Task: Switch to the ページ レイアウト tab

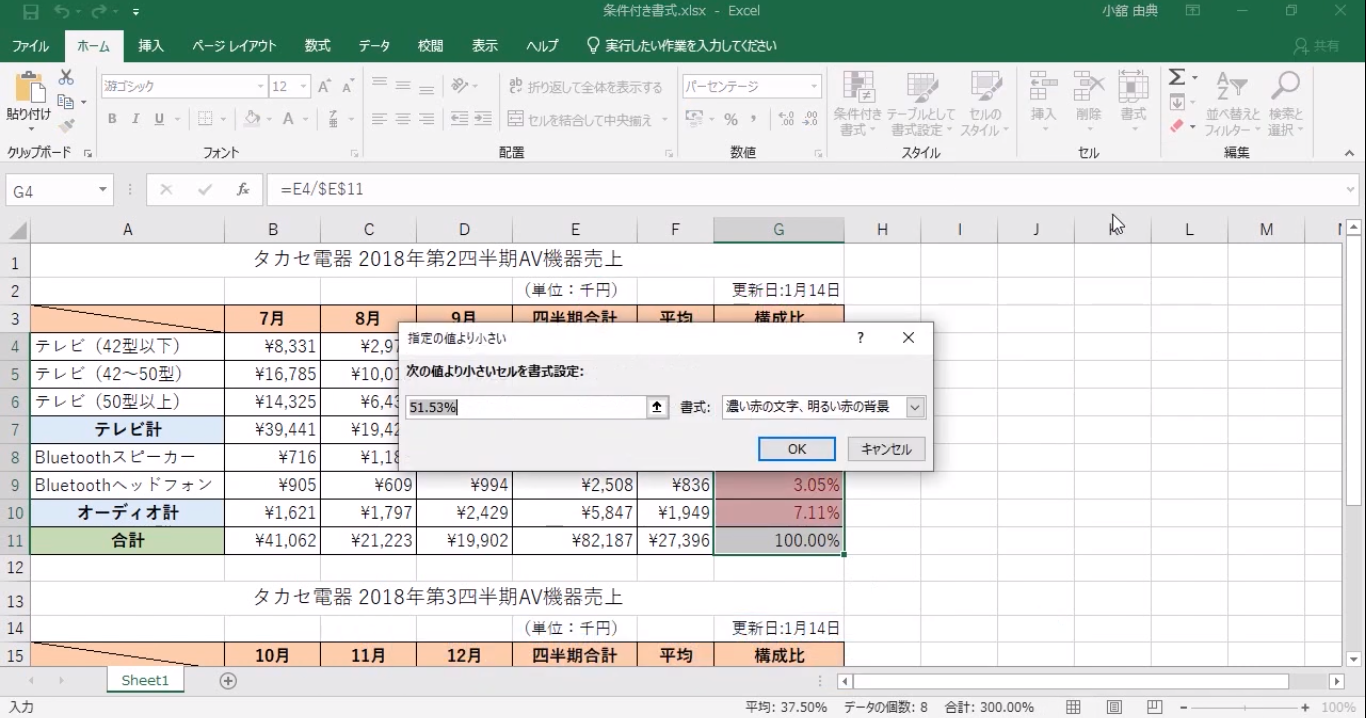Action: coord(234,46)
